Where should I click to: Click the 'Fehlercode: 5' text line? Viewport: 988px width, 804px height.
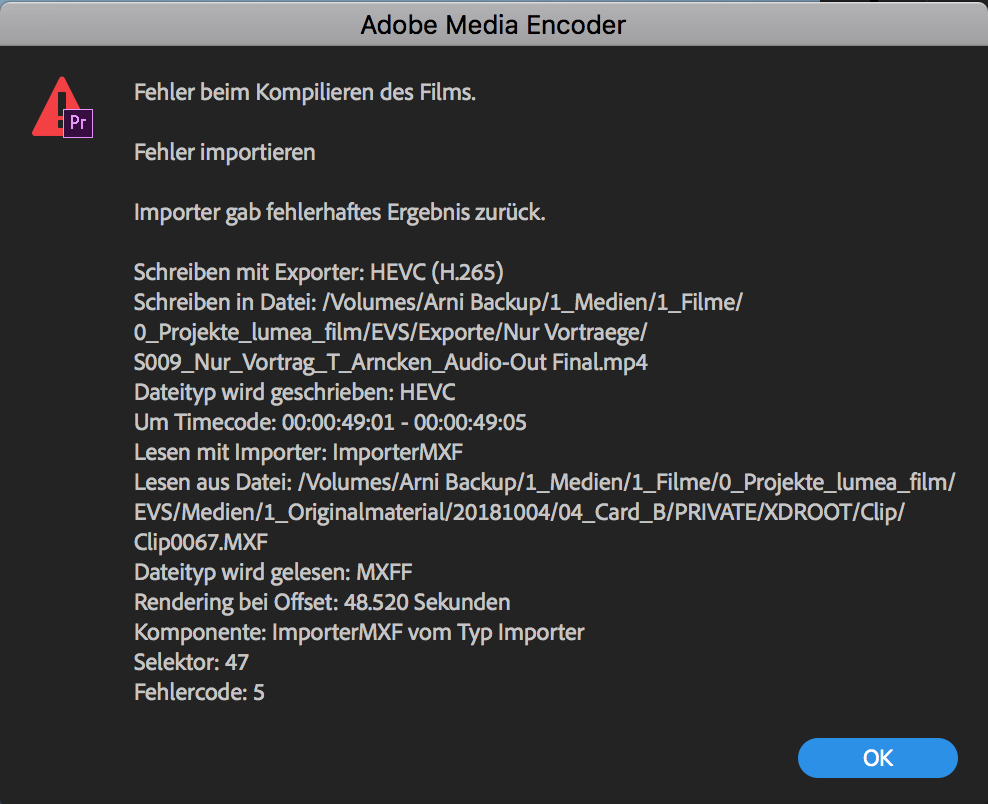coord(199,692)
